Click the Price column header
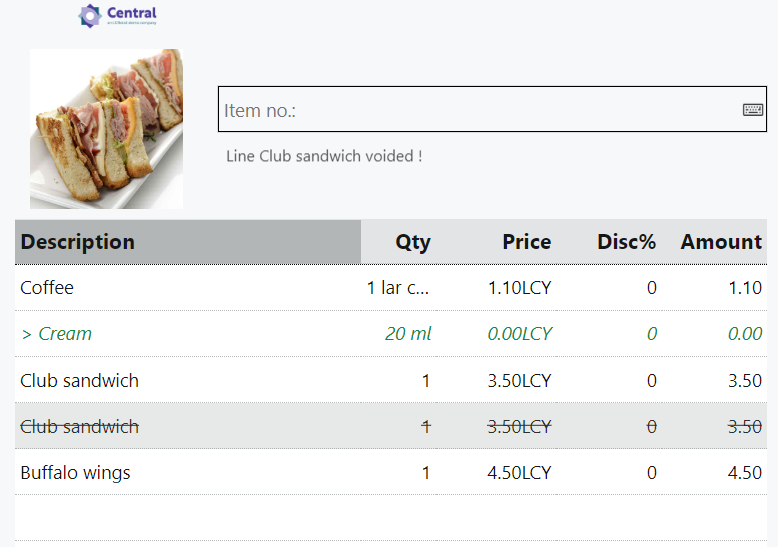 coord(526,242)
